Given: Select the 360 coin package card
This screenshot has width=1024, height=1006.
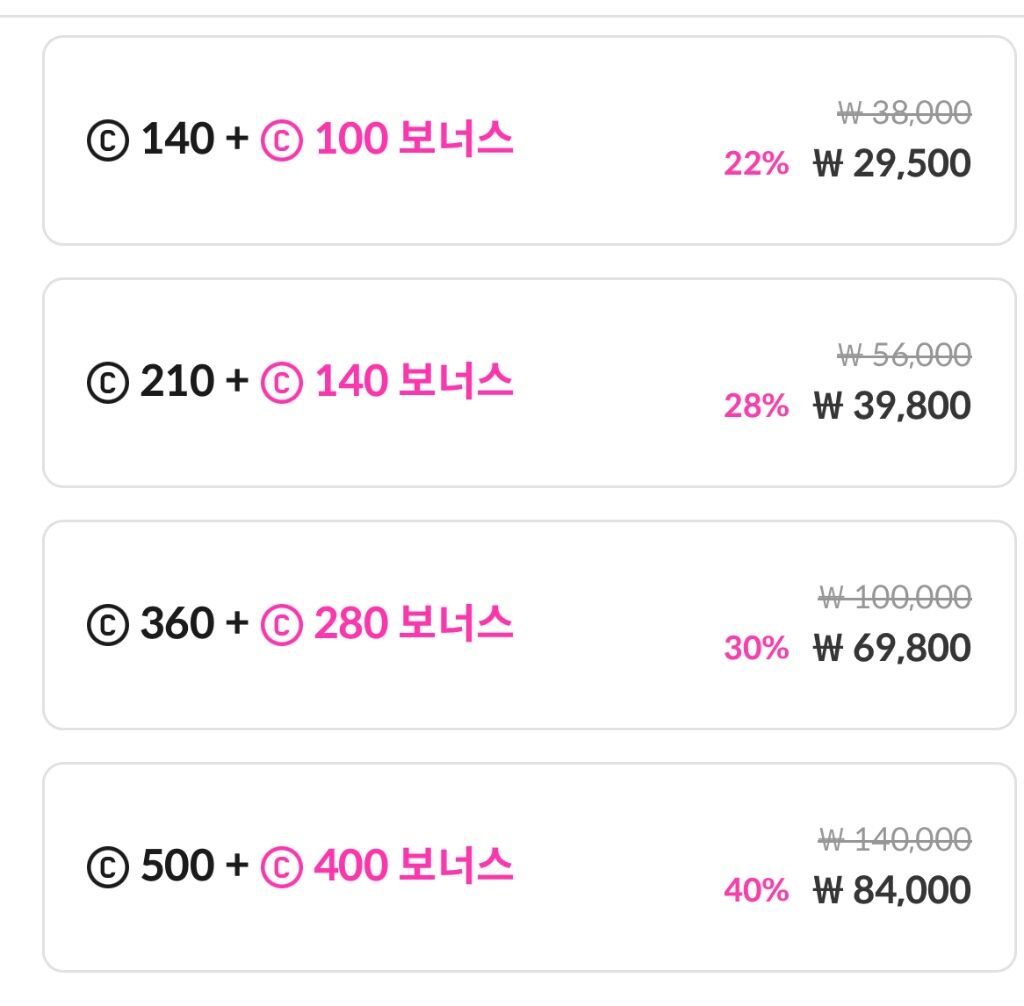Looking at the screenshot, I should (x=529, y=625).
